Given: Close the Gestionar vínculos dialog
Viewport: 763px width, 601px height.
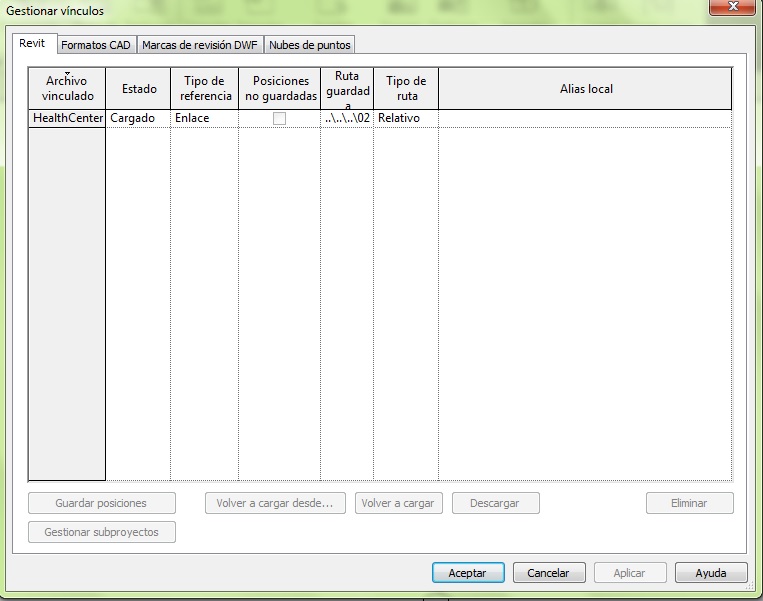Looking at the screenshot, I should click(x=735, y=8).
